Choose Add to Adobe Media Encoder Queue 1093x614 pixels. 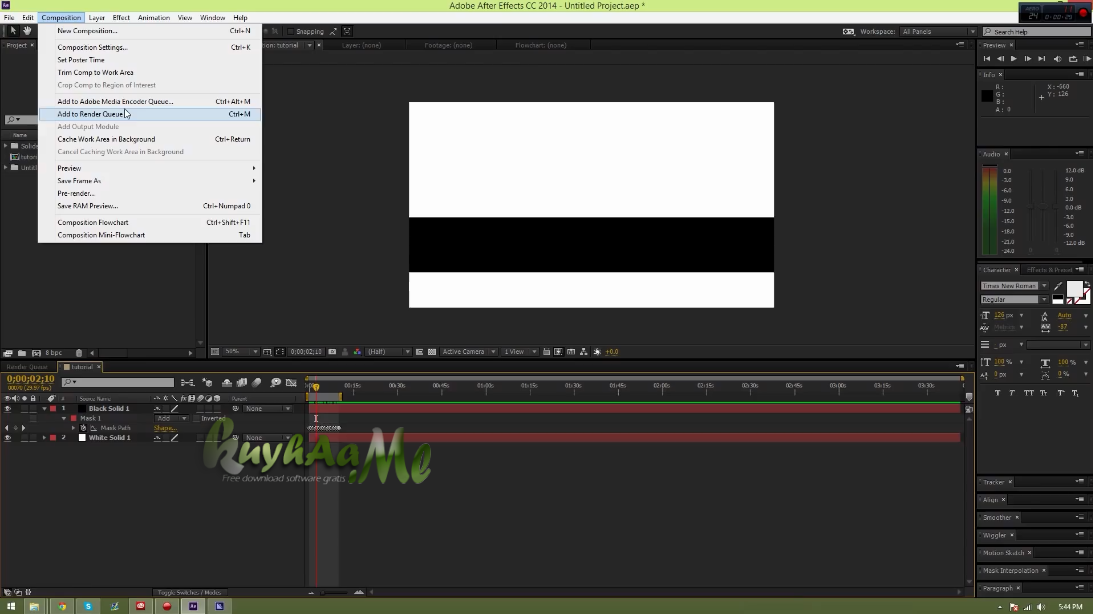(150, 101)
